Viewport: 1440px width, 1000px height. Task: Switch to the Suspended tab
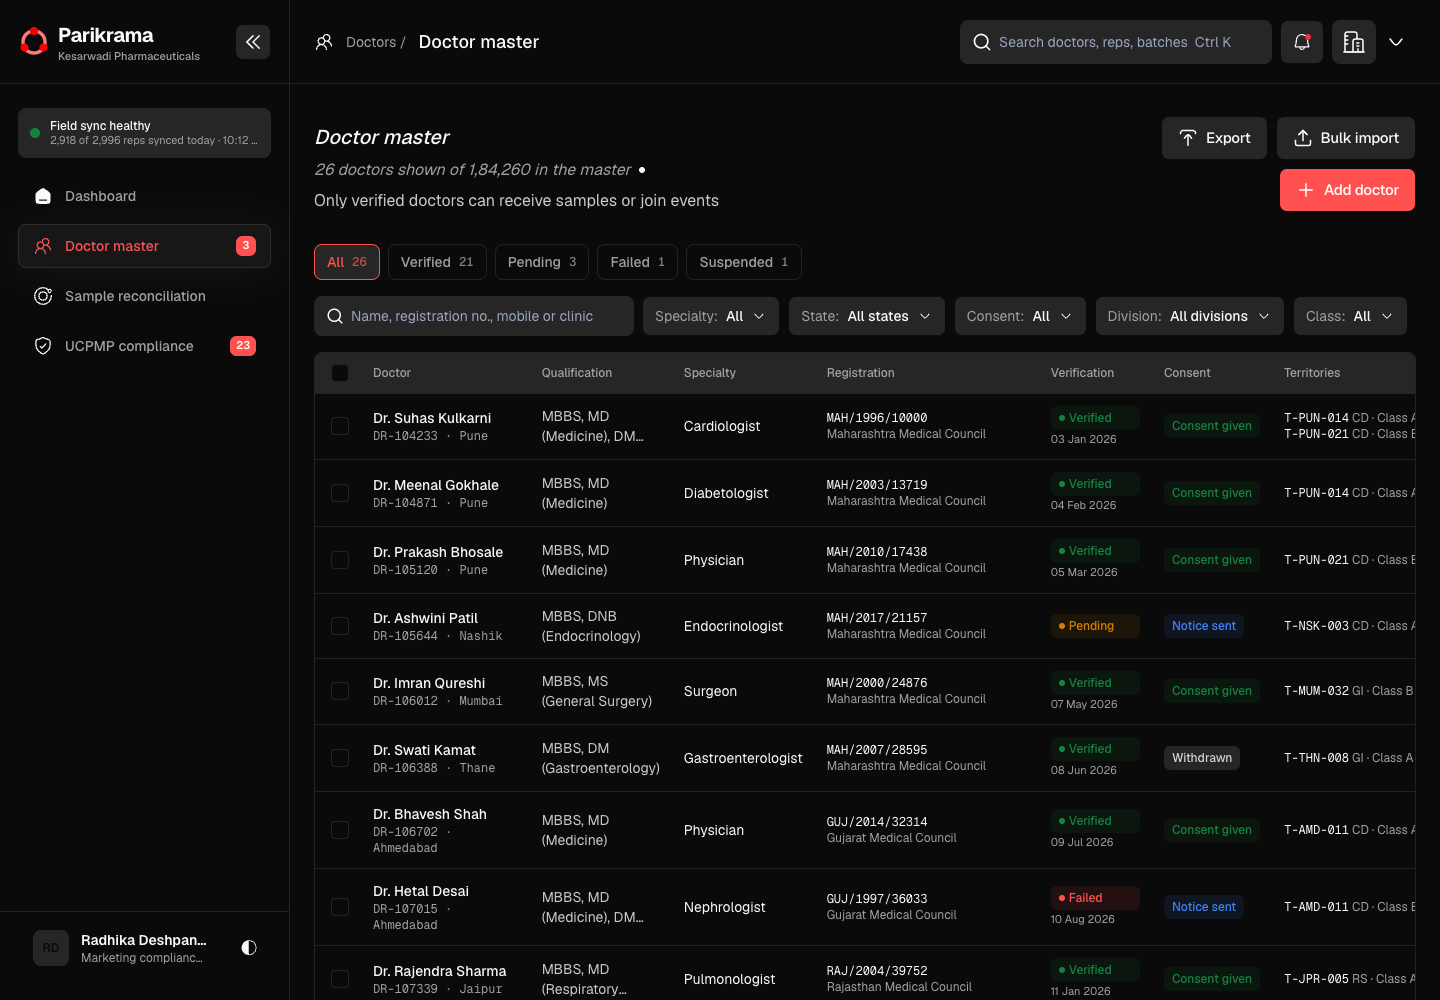pos(744,262)
